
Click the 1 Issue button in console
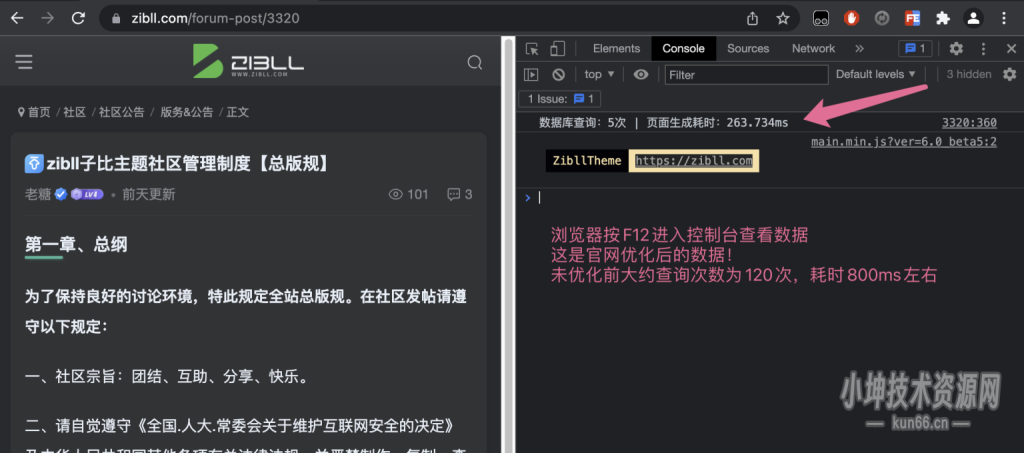[560, 99]
